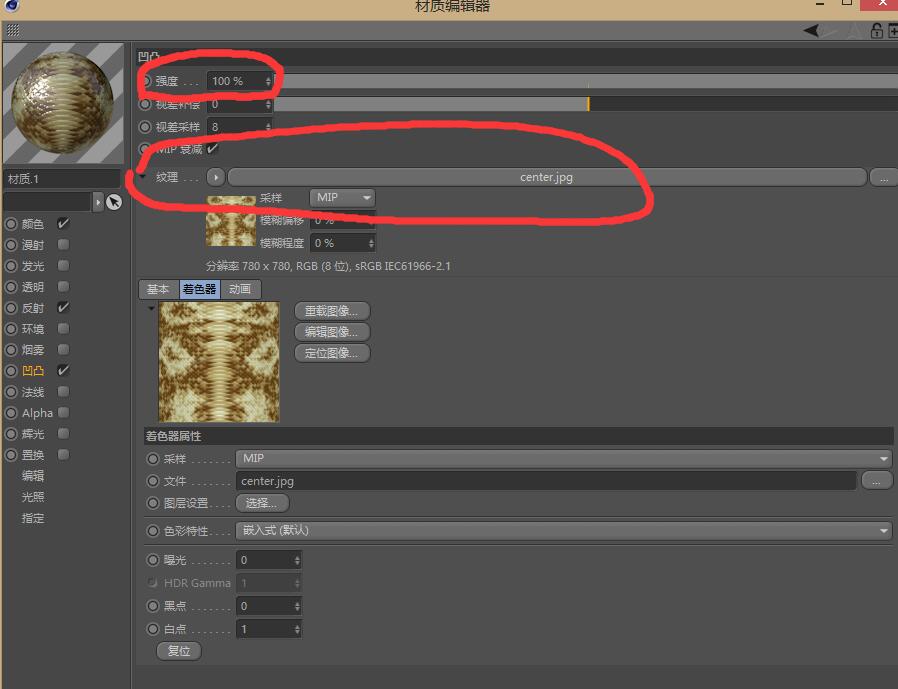
Task: Open new manager window plus icon
Action: pyautogui.click(x=893, y=31)
